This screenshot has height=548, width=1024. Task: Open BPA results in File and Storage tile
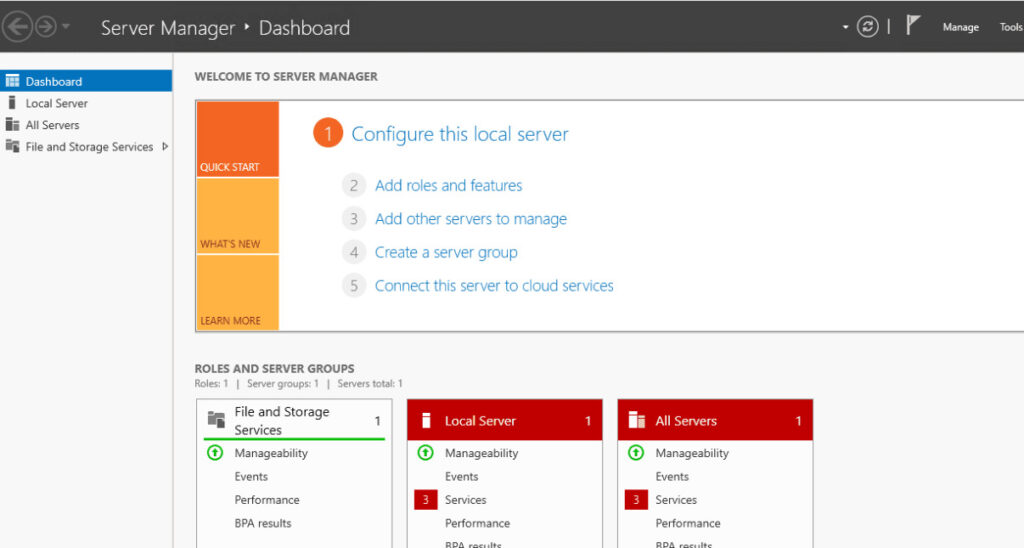point(263,523)
